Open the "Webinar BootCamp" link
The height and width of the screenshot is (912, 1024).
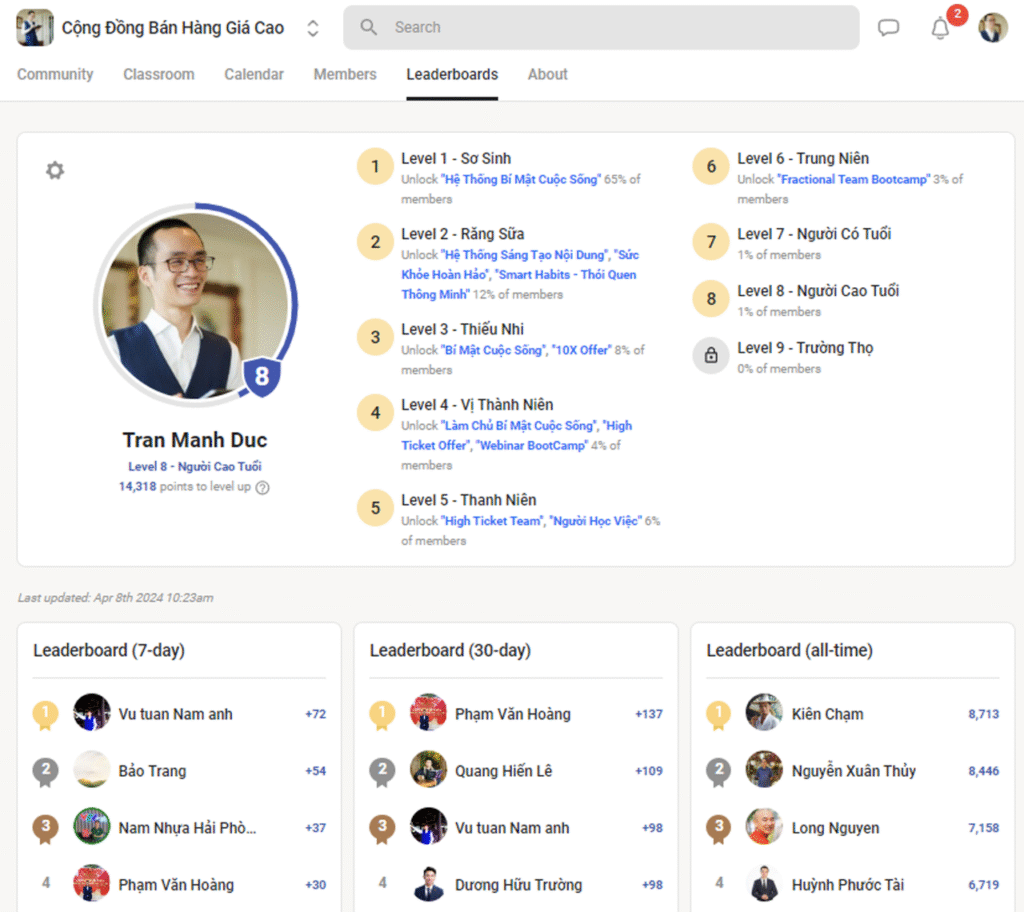532,446
